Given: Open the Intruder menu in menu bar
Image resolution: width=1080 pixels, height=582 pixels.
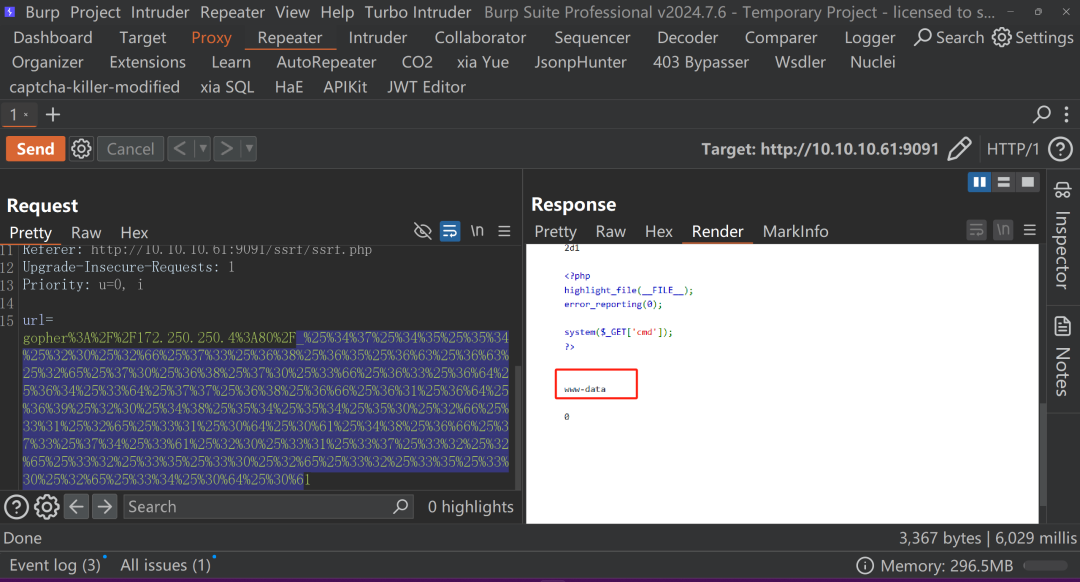Looking at the screenshot, I should (x=160, y=12).
